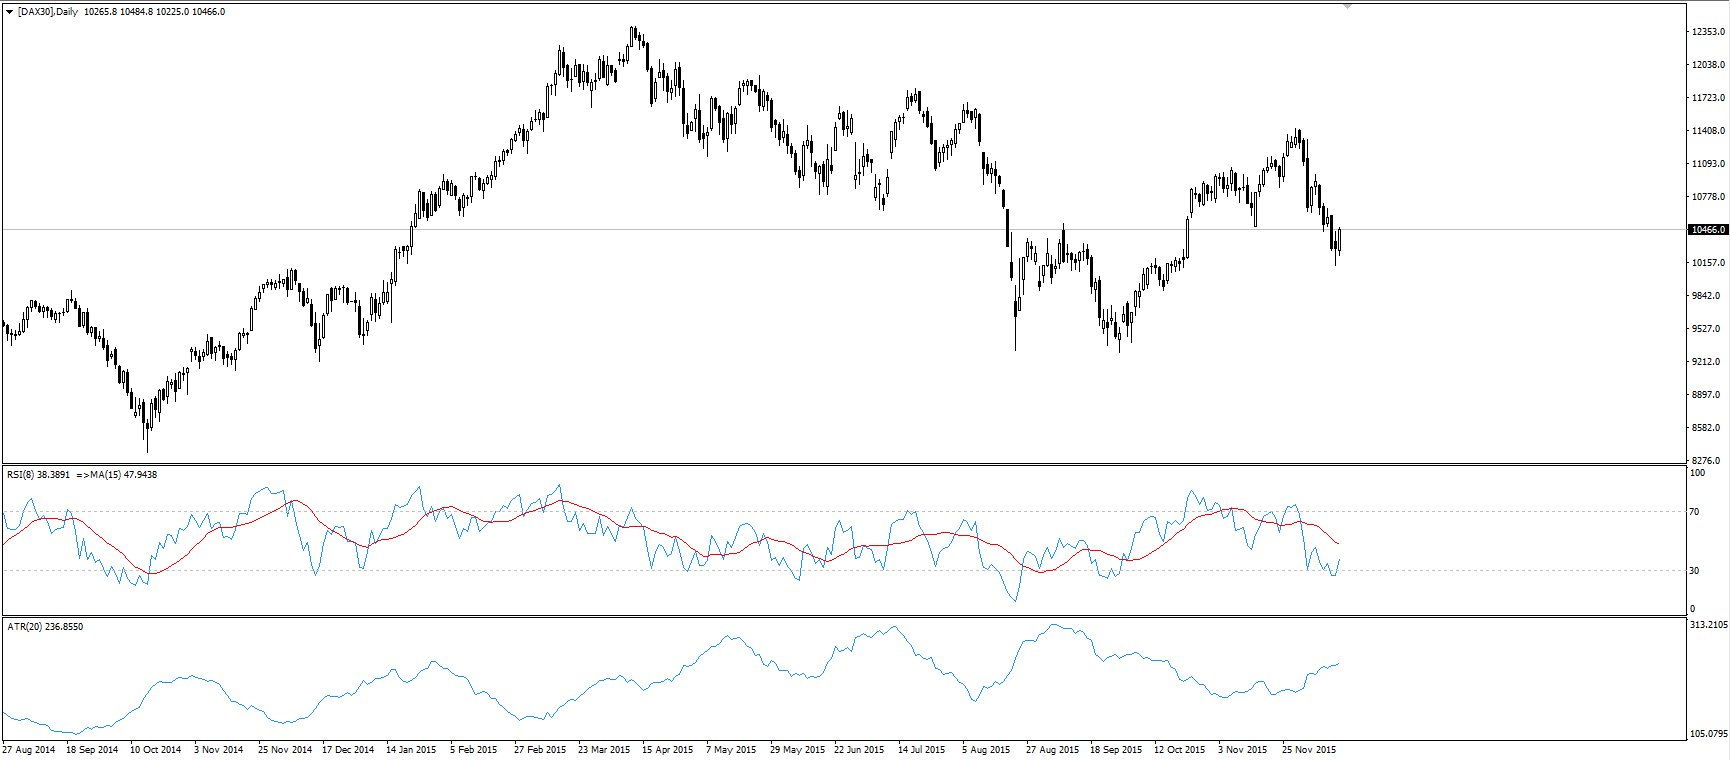
Task: Click the 25 Nov 2015 date label
Action: [x=1309, y=749]
